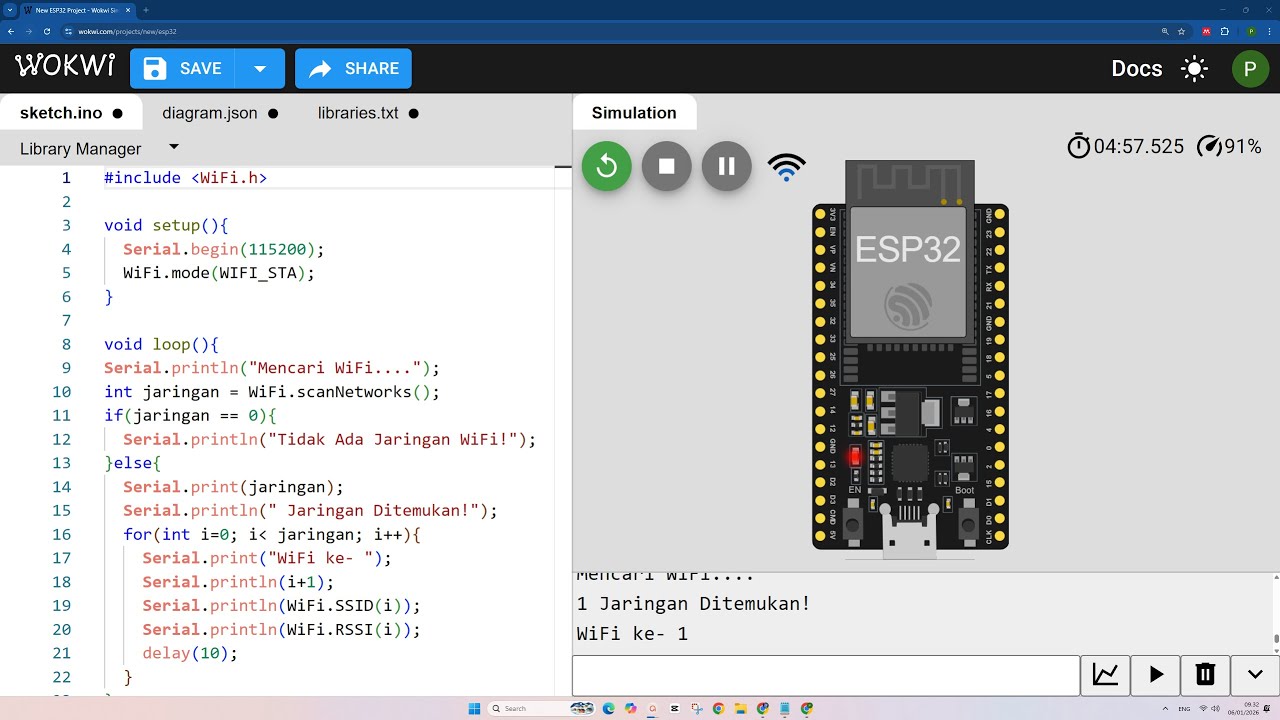1280x720 pixels.
Task: Expand the editor tabs dropdown arrow
Action: 174,147
